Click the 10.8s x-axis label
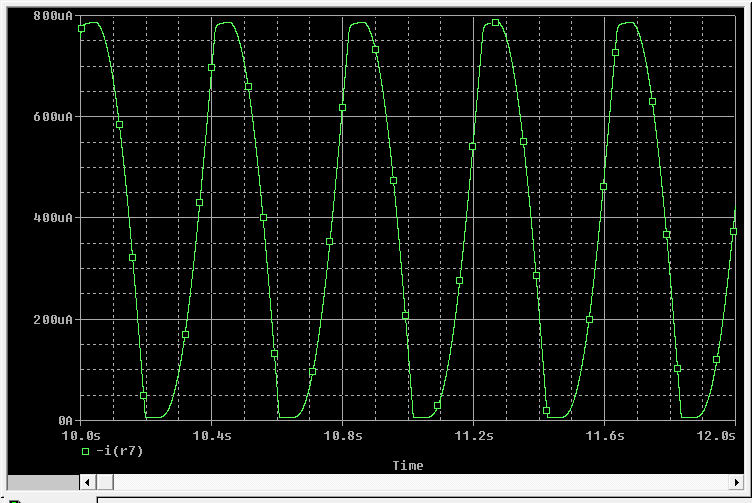Screen dimensions: 752x503 click(x=343, y=436)
